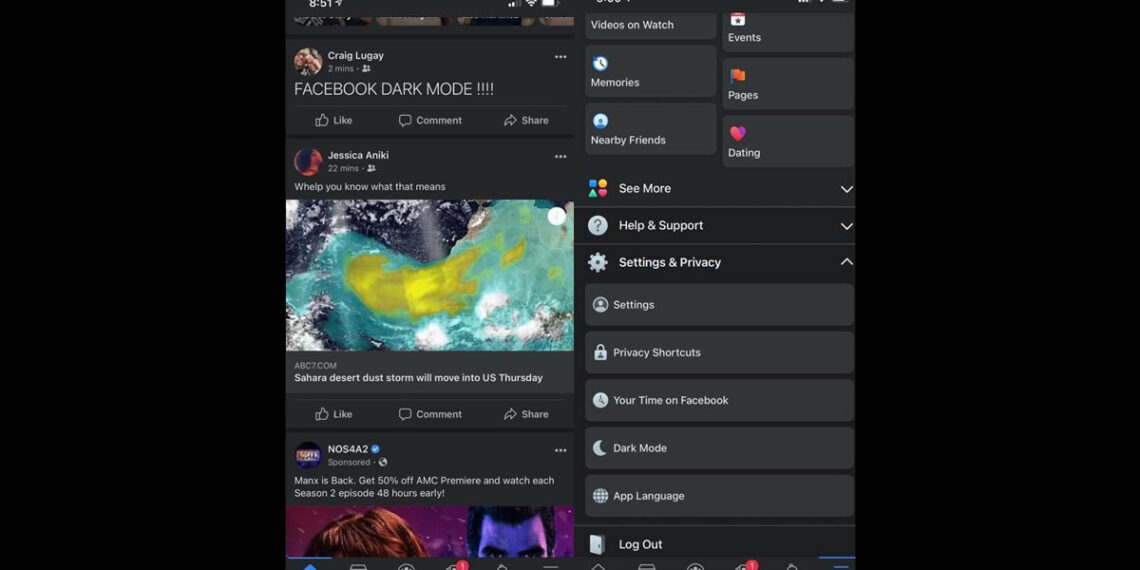Open Craig Lugay's profile picture
1140x570 pixels.
point(308,62)
